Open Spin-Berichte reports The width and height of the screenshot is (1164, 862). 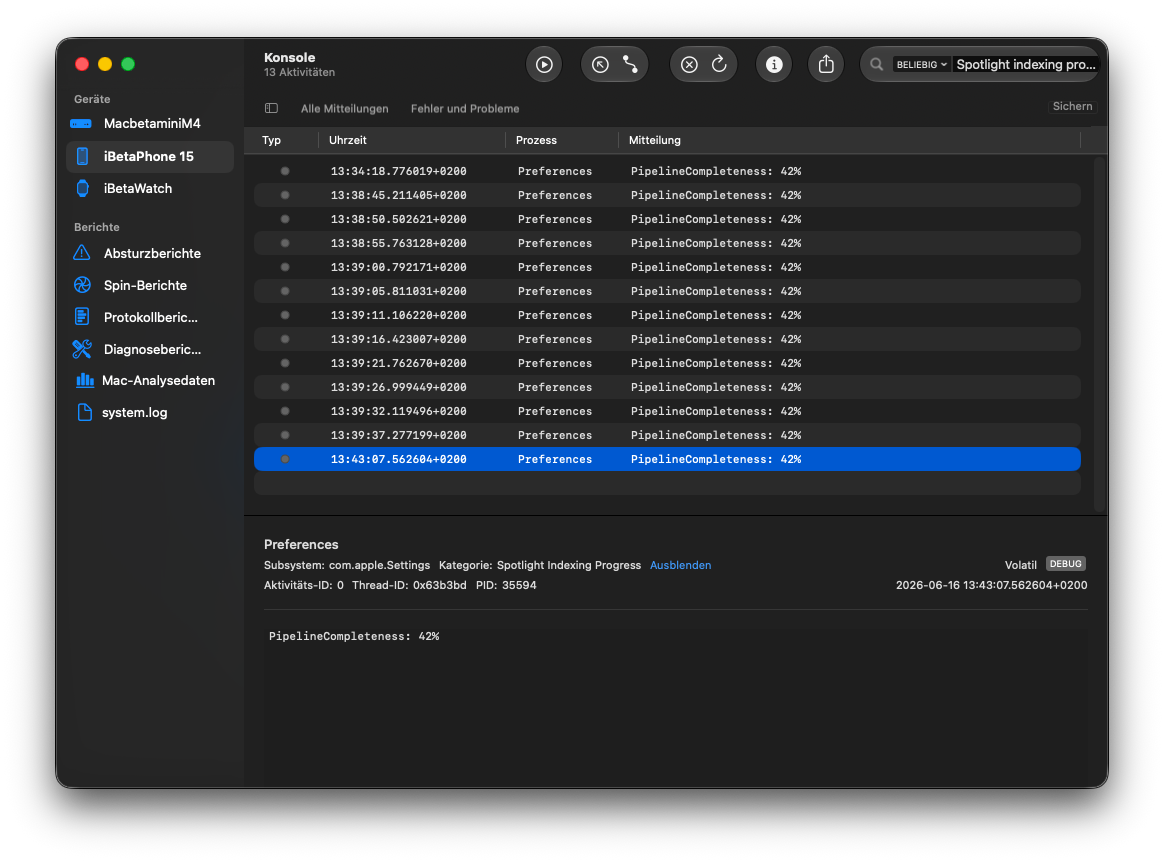pos(150,285)
